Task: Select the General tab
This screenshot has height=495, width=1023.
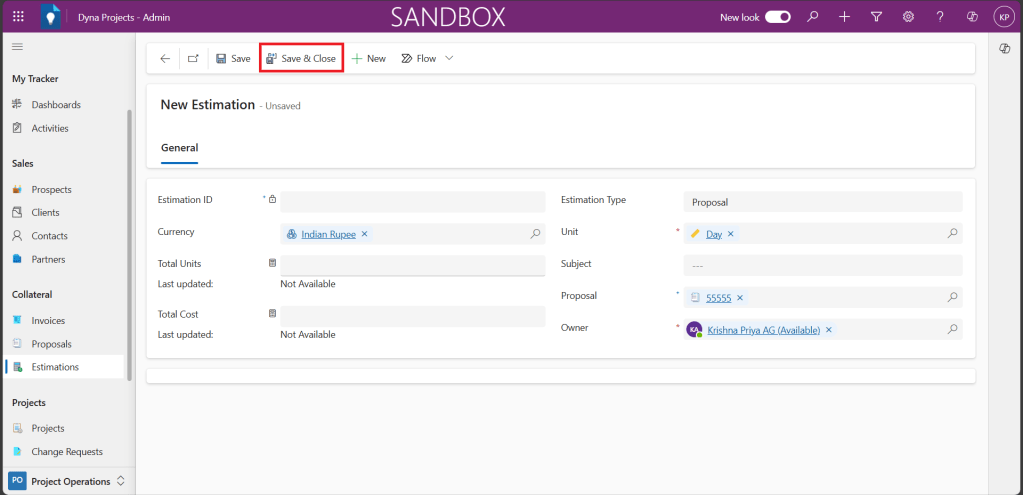Action: [179, 147]
